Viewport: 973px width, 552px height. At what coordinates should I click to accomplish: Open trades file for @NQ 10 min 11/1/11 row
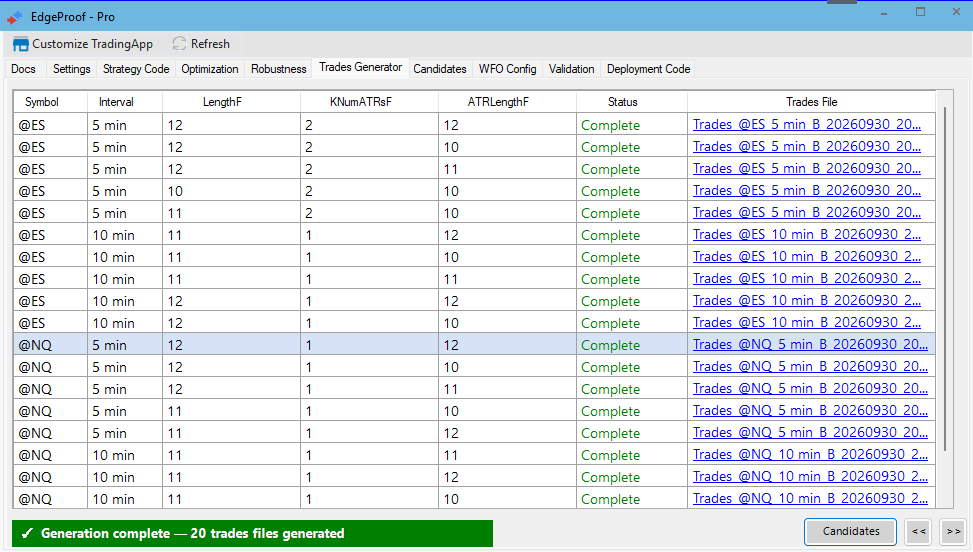(810, 455)
